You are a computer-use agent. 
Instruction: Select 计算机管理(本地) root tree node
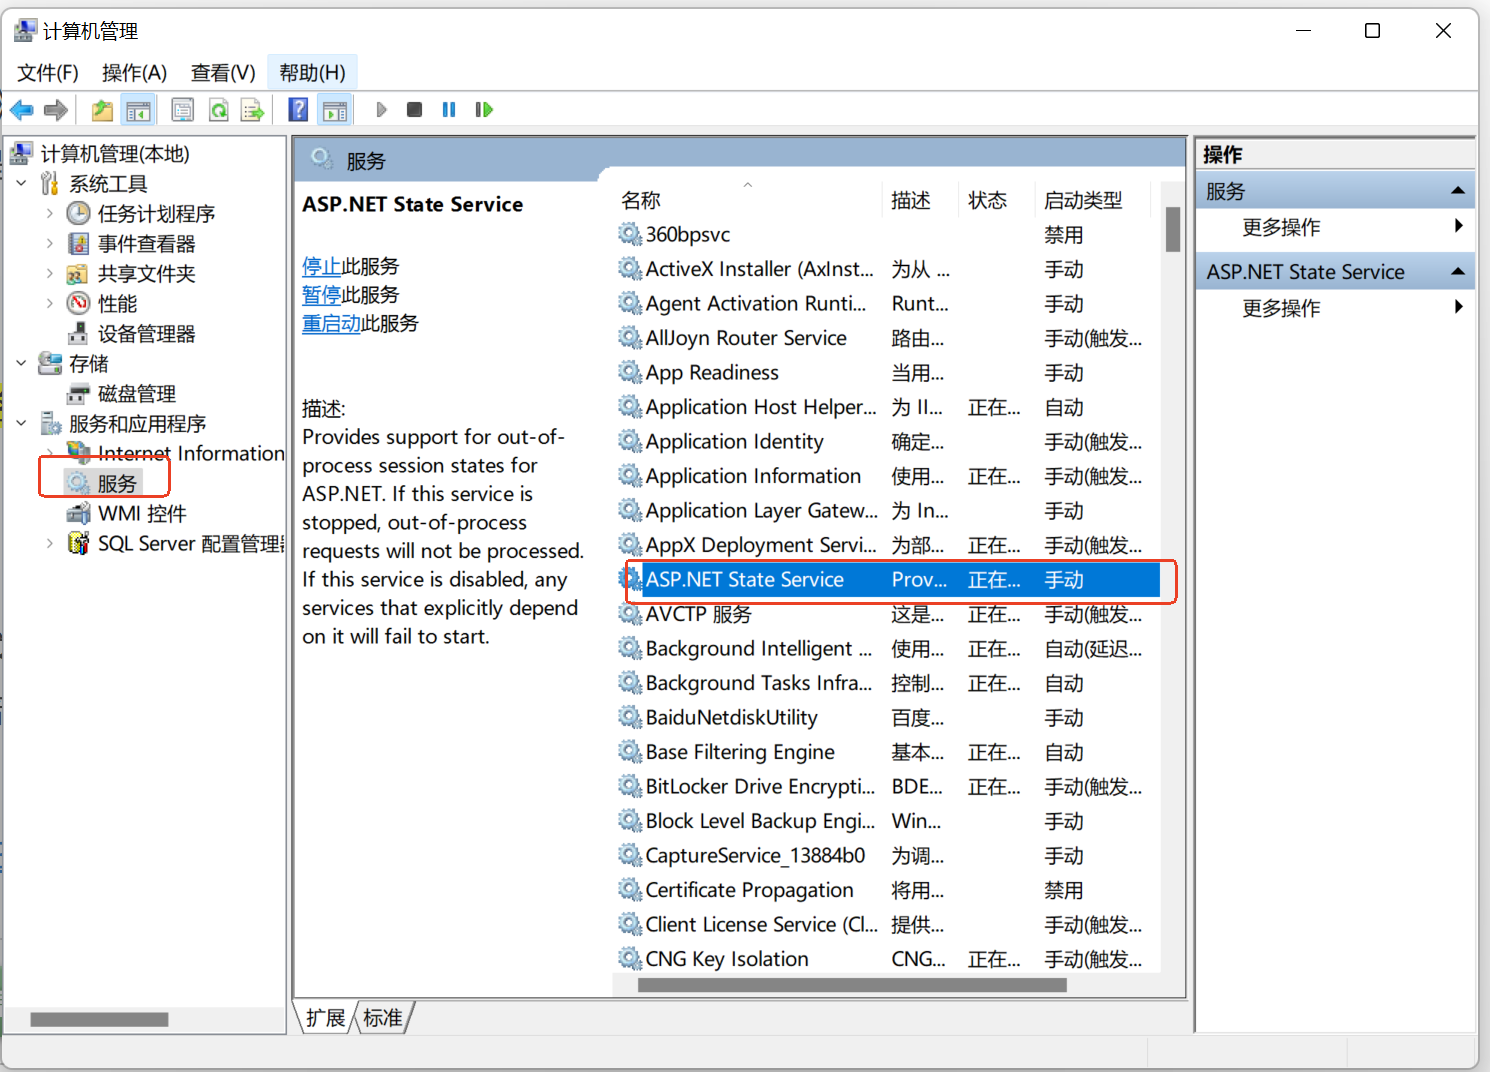click(114, 153)
